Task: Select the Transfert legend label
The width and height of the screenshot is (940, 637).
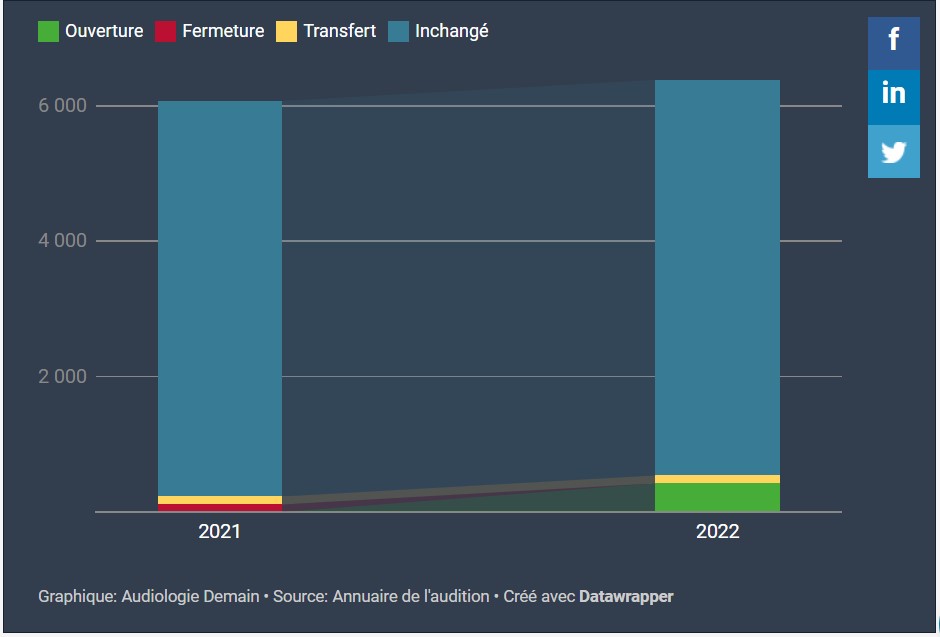Action: (340, 32)
